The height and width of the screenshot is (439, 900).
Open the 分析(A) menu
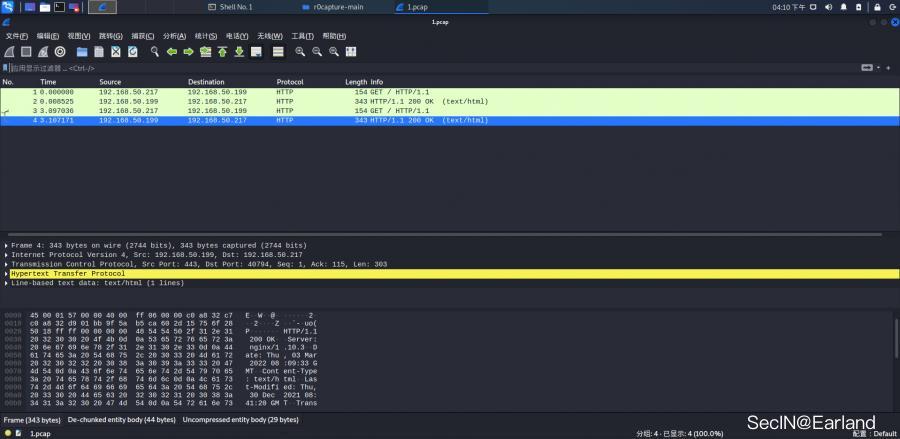[x=174, y=36]
